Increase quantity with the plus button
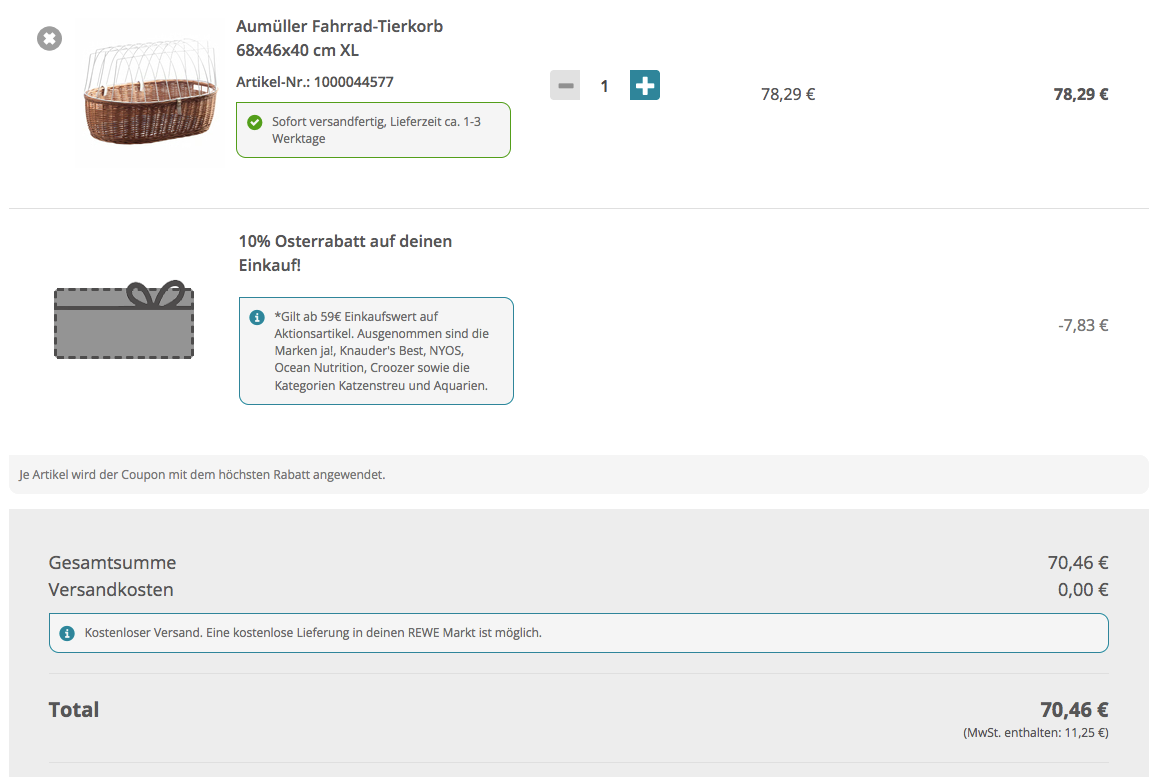 644,86
